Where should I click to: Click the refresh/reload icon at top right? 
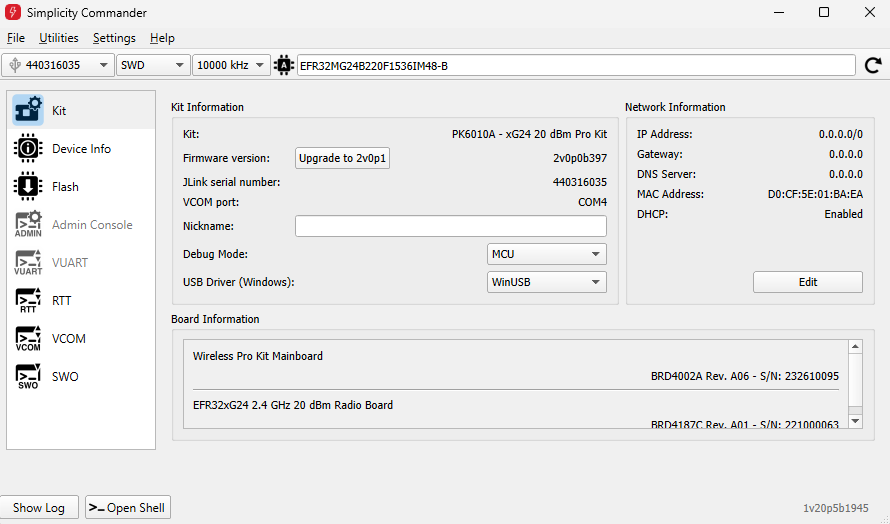click(x=872, y=66)
